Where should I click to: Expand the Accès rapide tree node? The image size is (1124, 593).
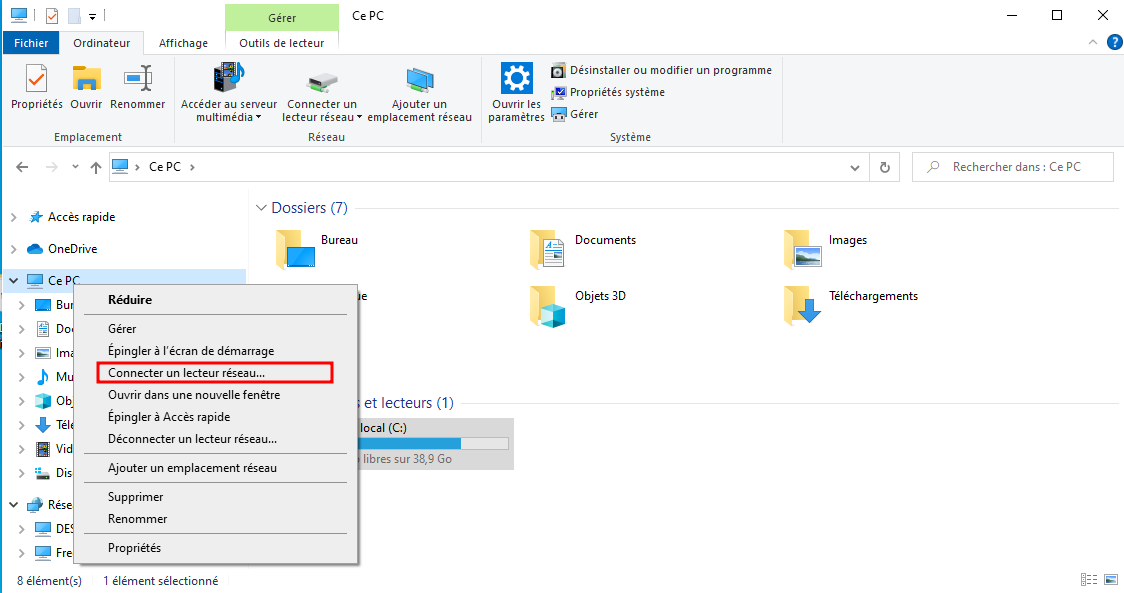pos(13,217)
